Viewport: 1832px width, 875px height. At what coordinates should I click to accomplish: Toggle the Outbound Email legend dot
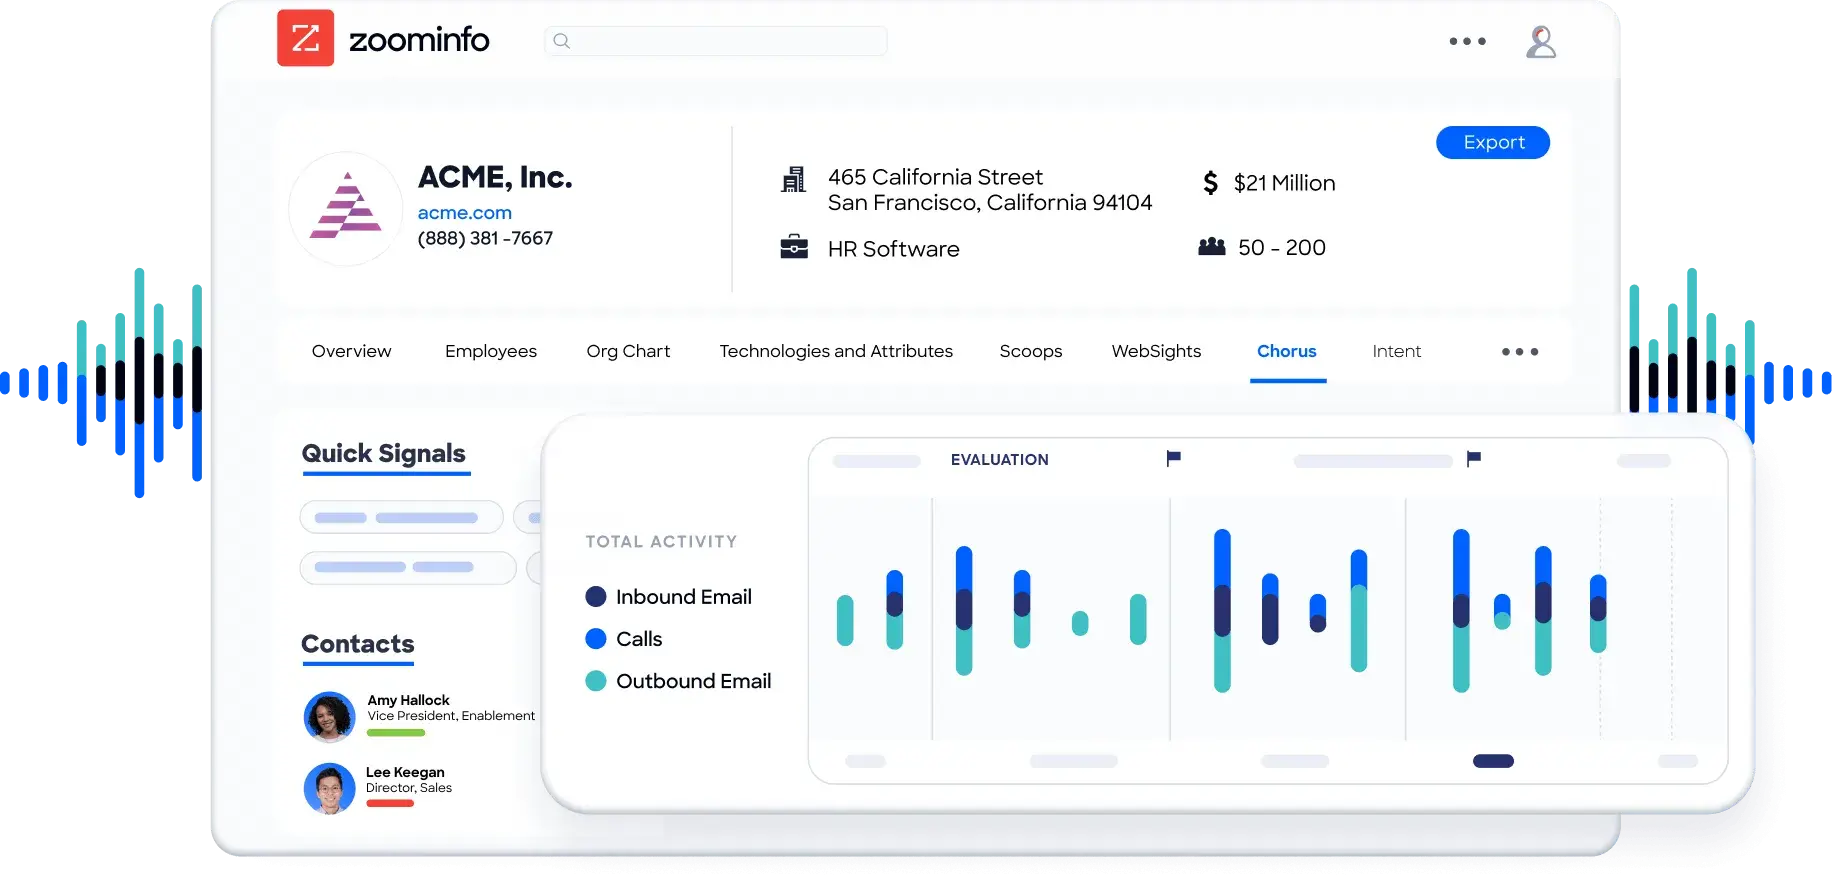point(596,681)
